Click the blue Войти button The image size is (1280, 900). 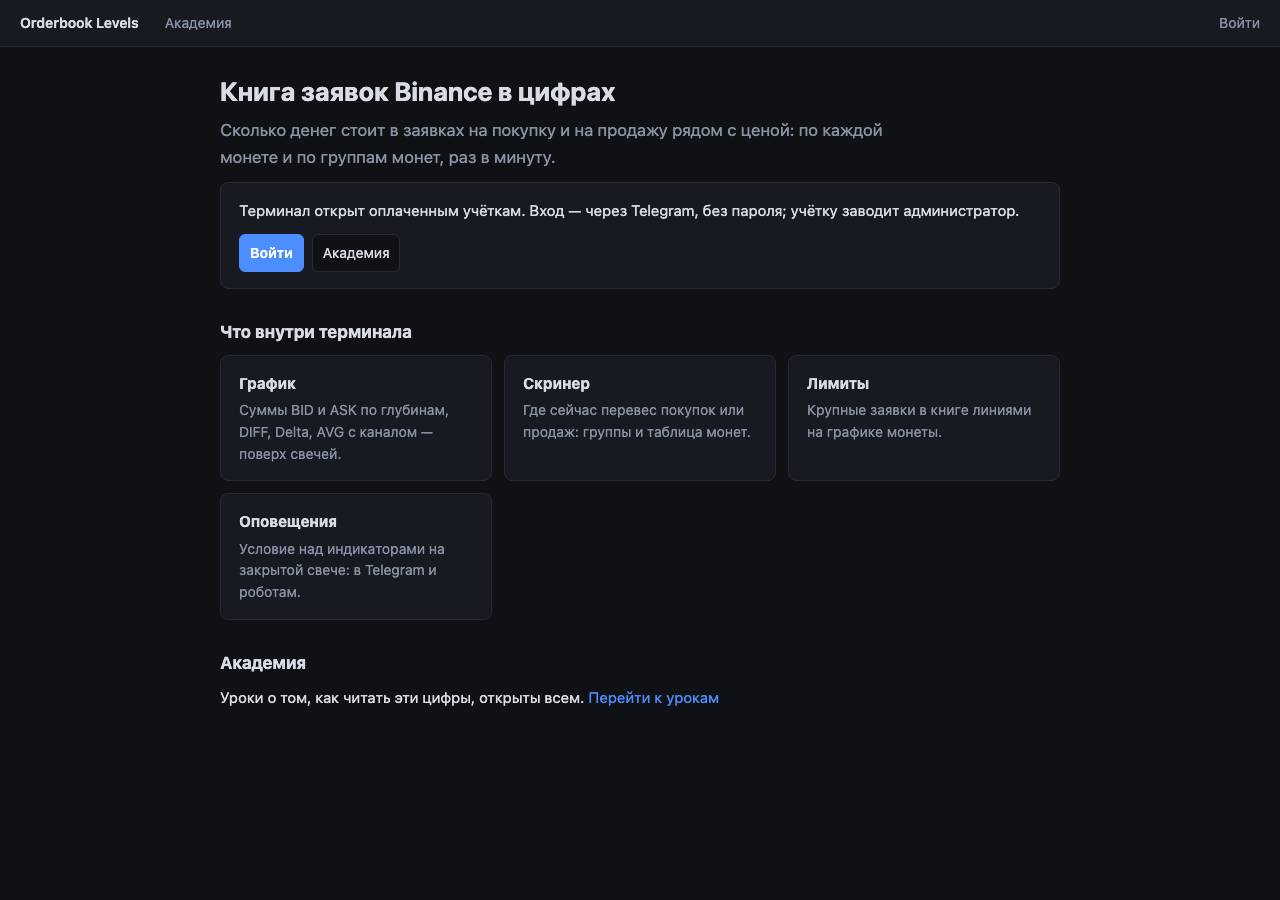[x=271, y=253]
